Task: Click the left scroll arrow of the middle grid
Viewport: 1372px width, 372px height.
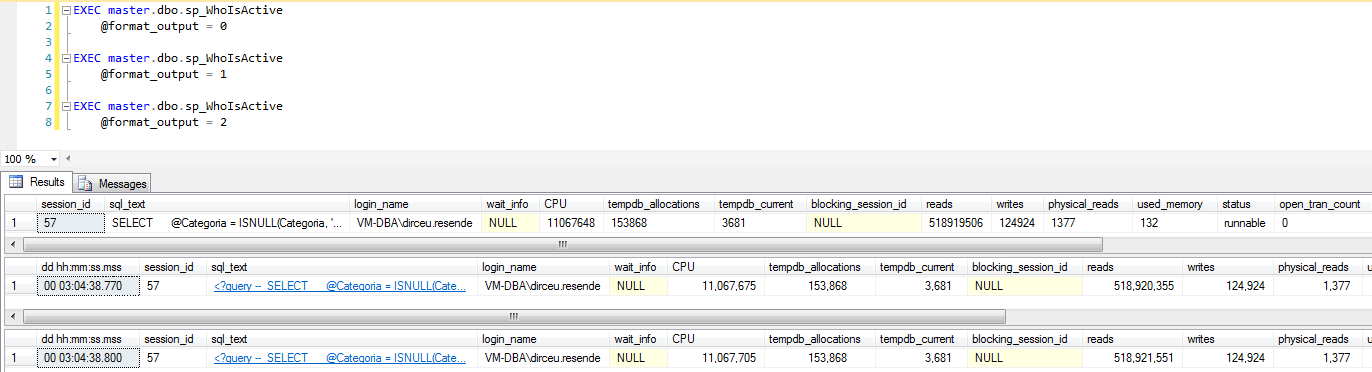Action: click(x=13, y=316)
